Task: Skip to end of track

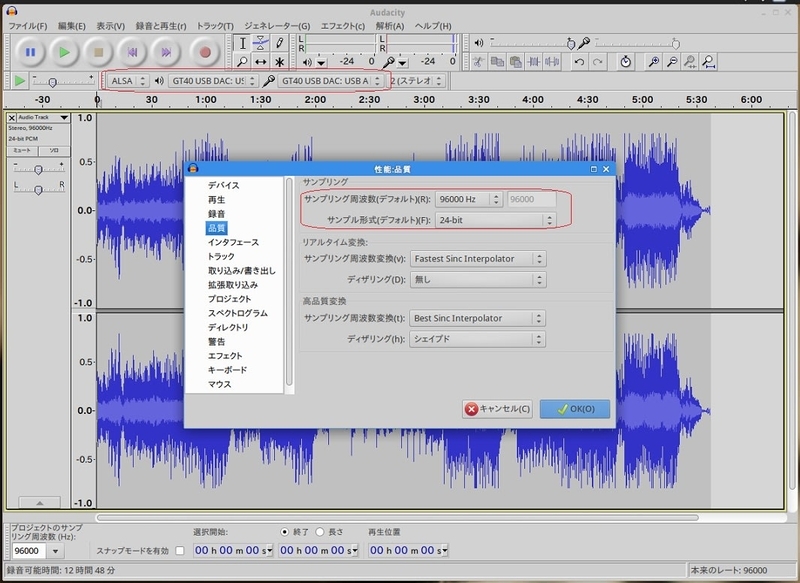Action: coord(166,52)
